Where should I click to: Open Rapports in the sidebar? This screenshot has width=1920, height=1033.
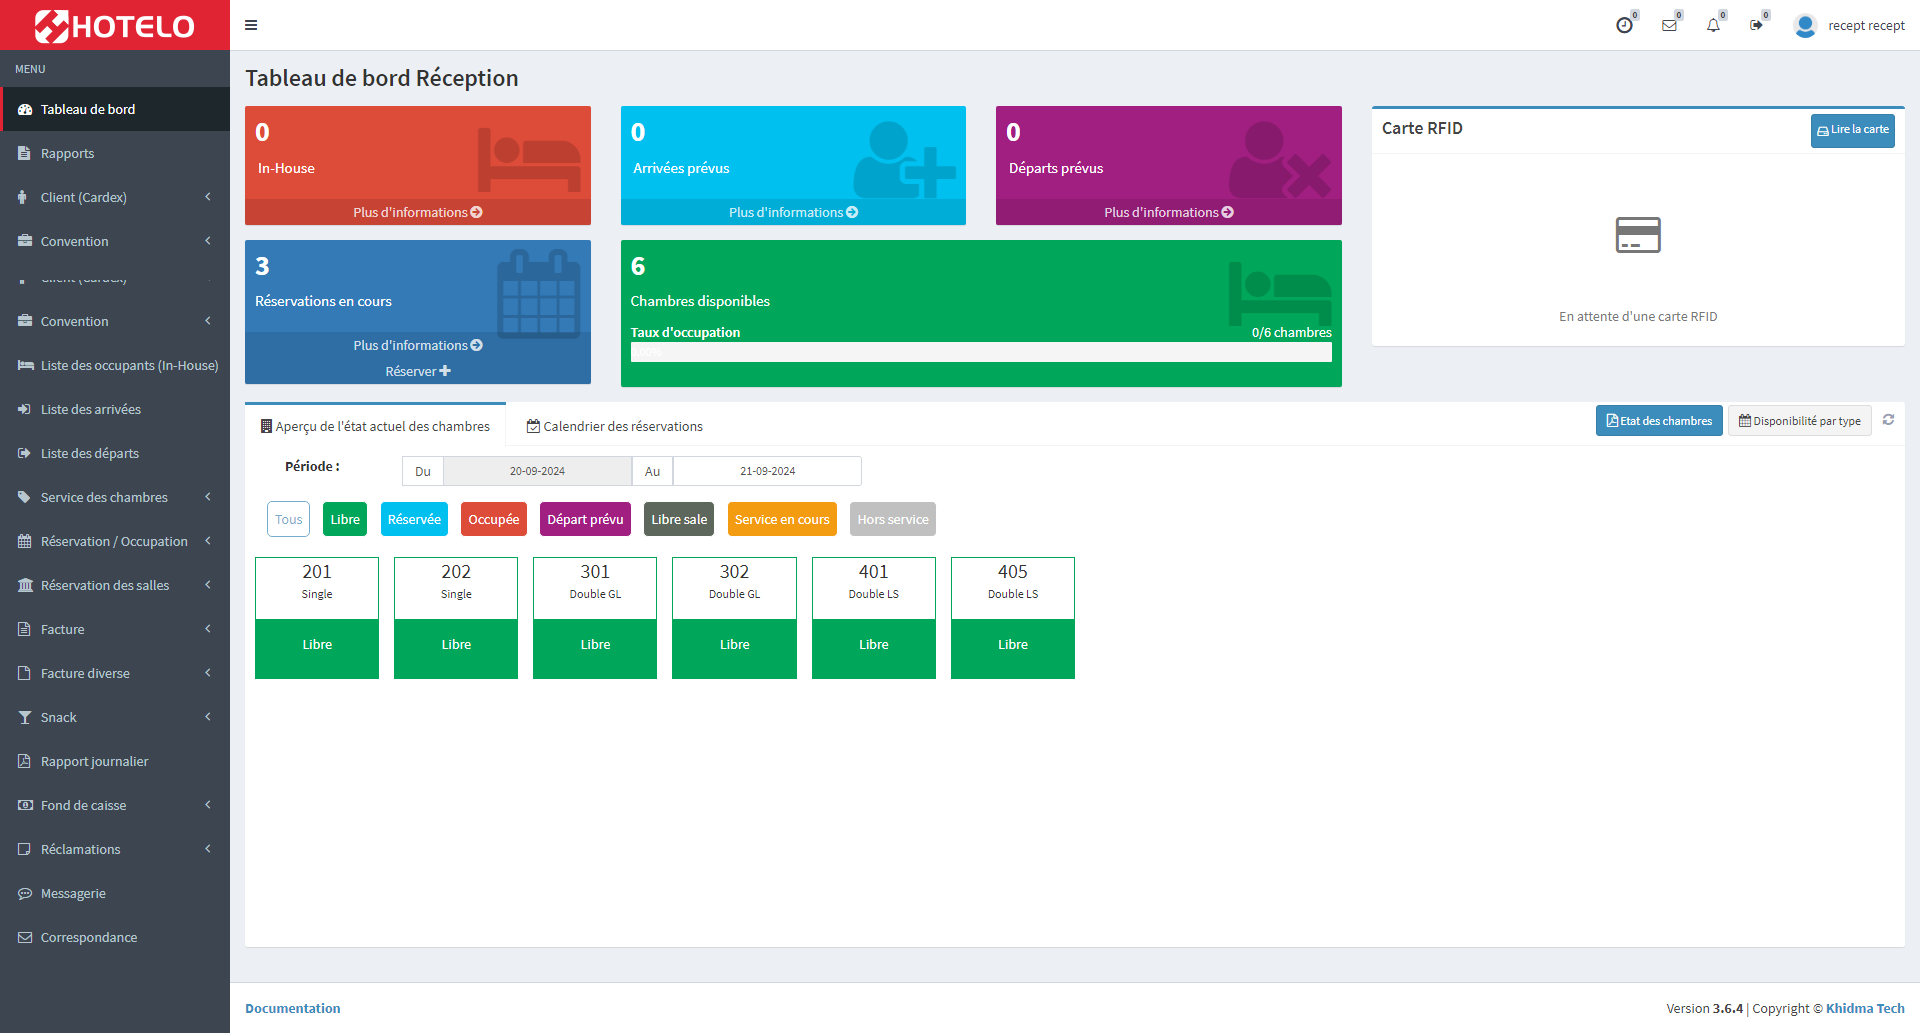tap(67, 153)
